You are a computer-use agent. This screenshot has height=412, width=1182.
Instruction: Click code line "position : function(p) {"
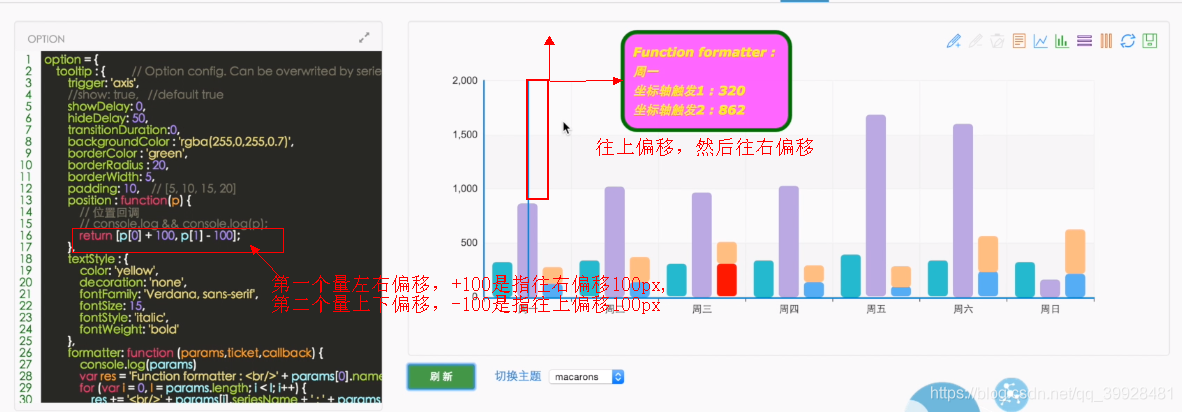(130, 200)
